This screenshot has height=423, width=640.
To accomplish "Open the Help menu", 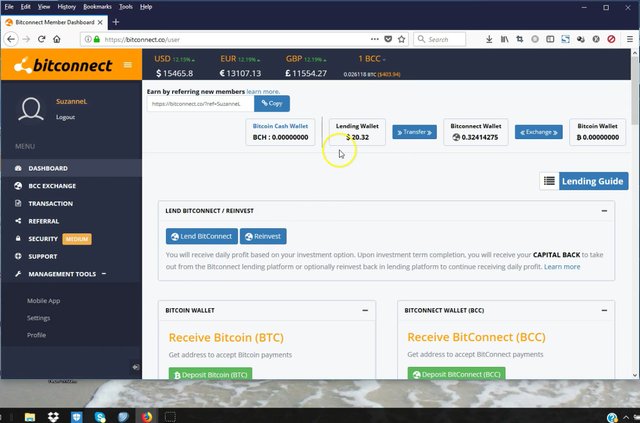I will tap(146, 7).
